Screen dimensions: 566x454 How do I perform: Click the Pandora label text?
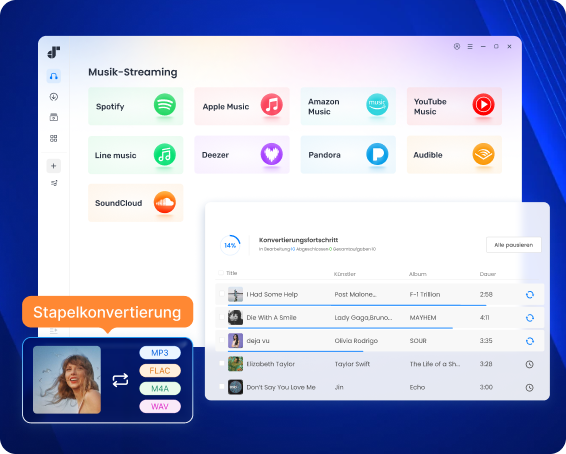click(x=324, y=155)
